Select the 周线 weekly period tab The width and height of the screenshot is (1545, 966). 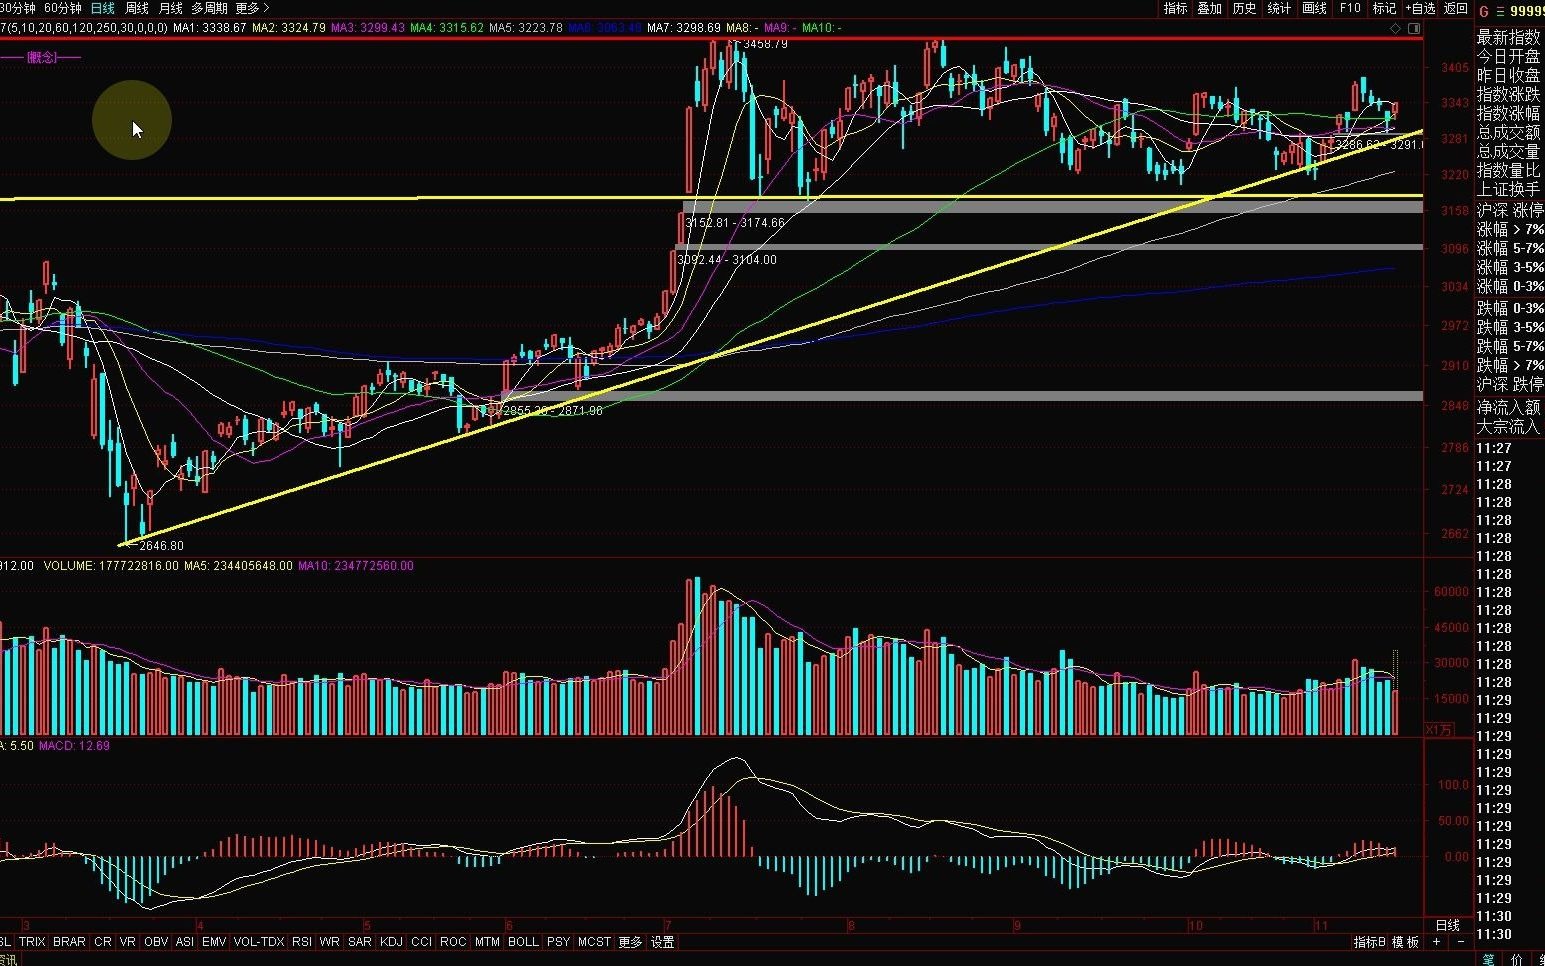tap(136, 8)
